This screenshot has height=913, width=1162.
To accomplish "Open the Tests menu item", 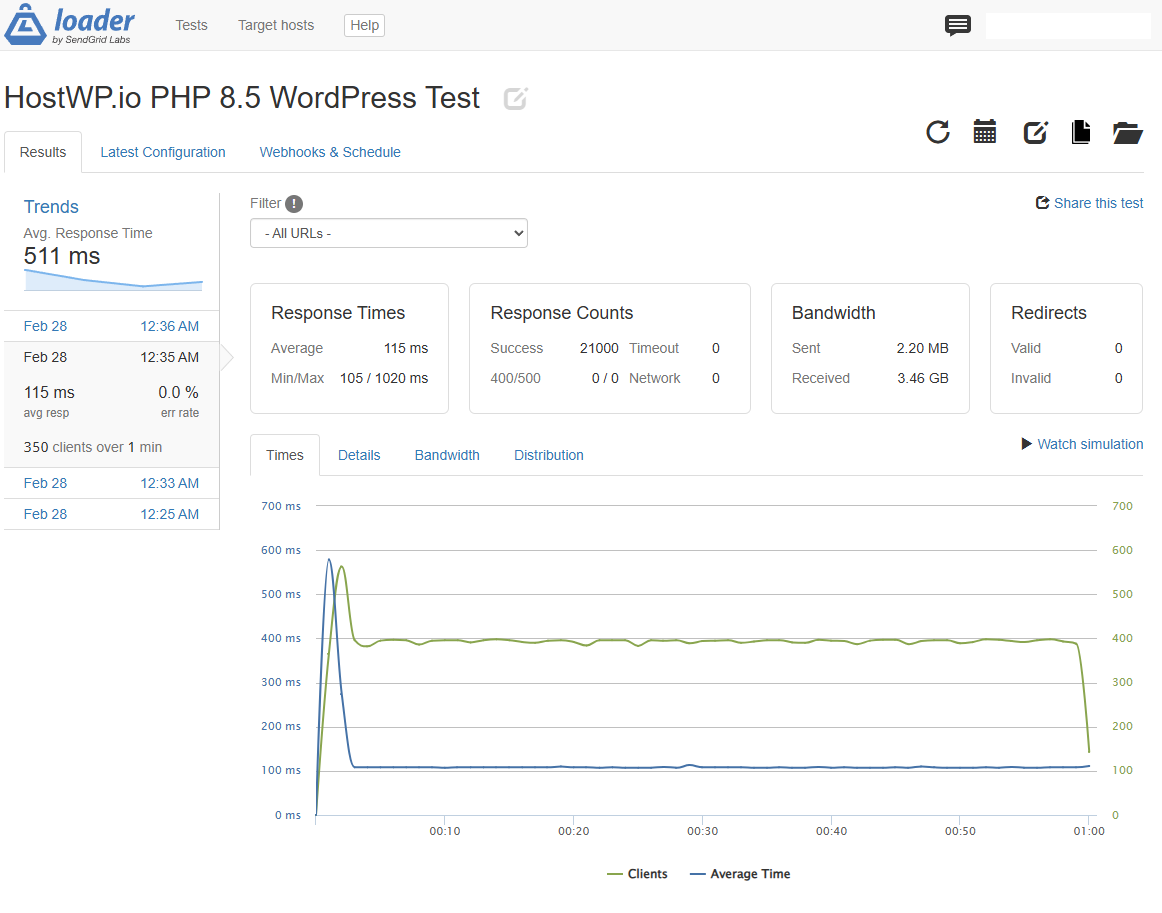I will [191, 25].
